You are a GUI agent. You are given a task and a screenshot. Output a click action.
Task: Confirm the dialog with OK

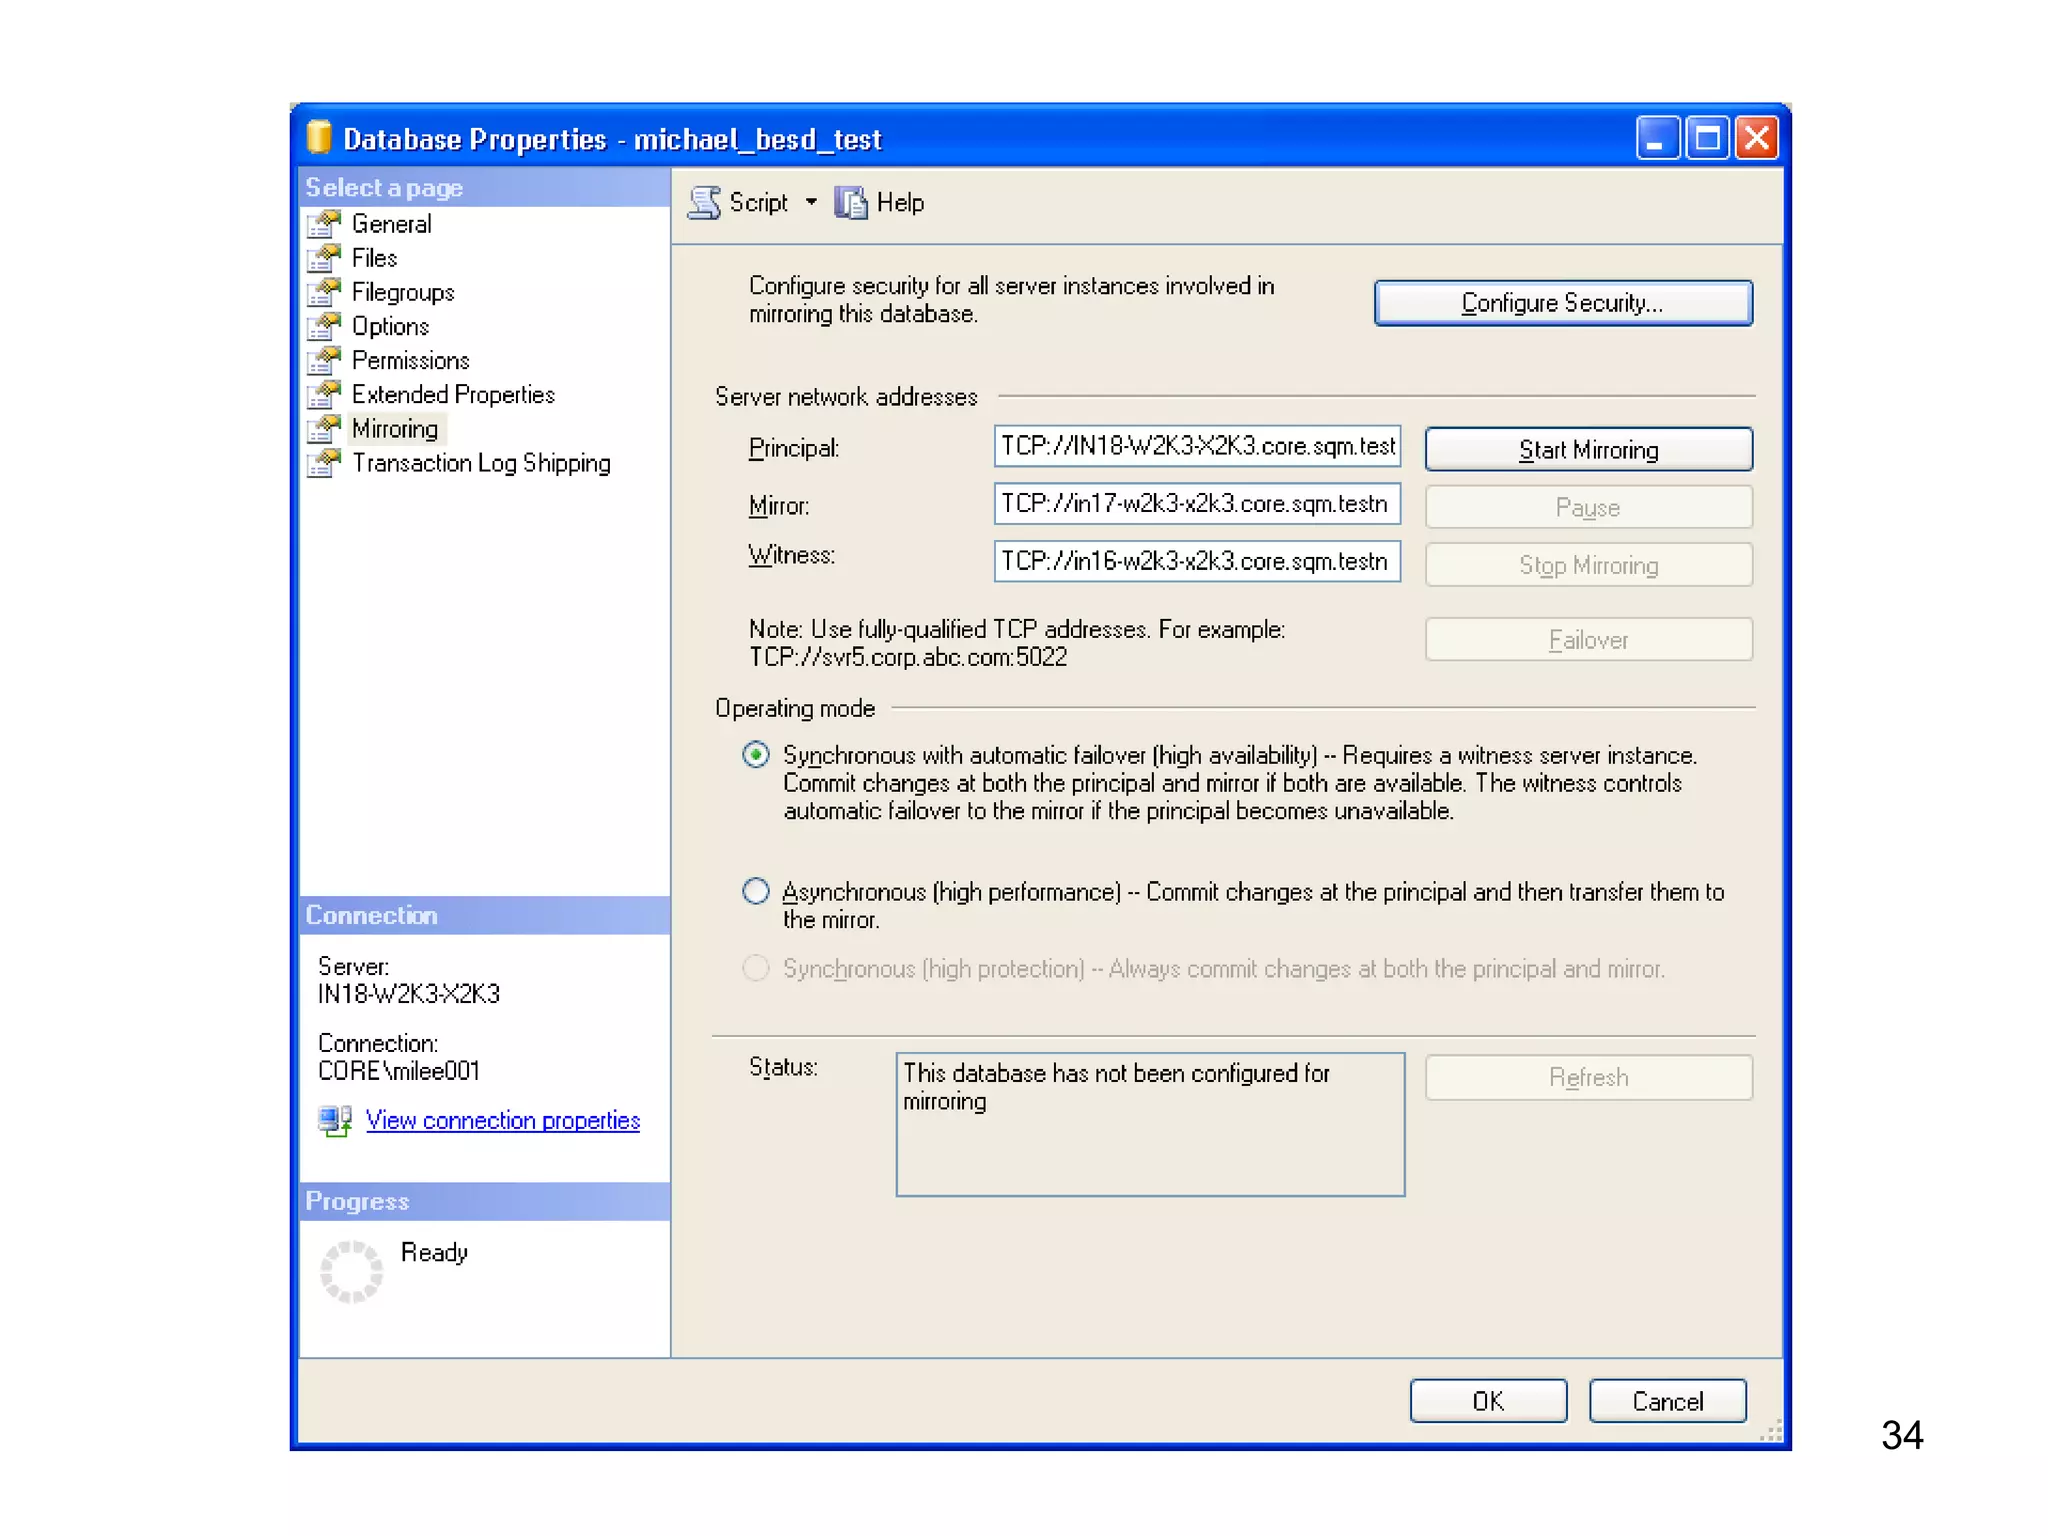point(1487,1401)
